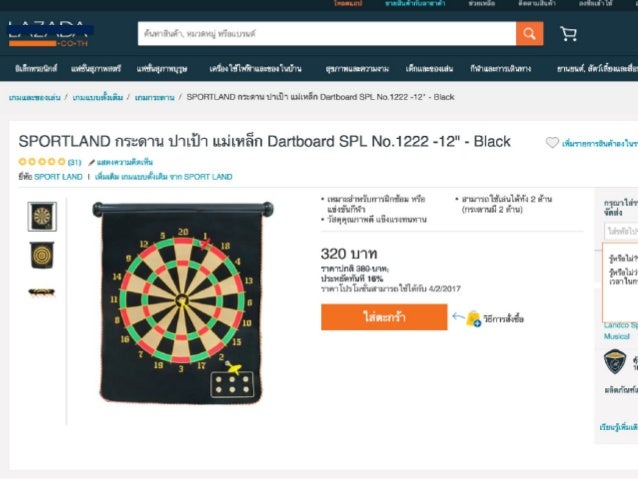The height and width of the screenshot is (479, 638).
Task: Click the orange add-to-cart button
Action: coord(384,317)
